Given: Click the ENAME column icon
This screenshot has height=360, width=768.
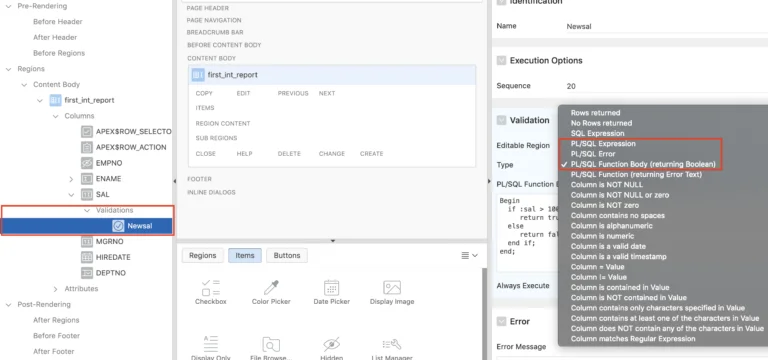Looking at the screenshot, I should tap(87, 179).
